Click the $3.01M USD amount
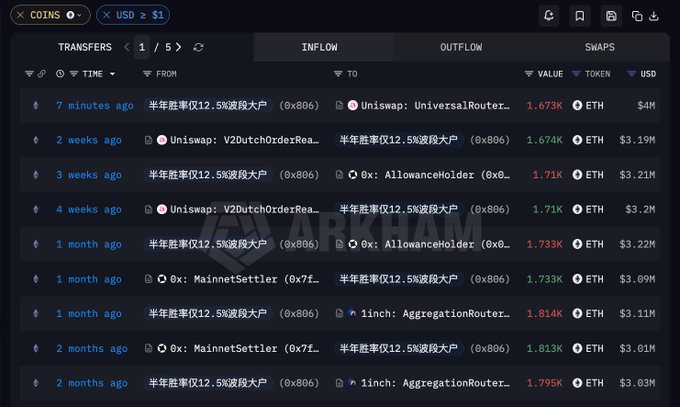Image resolution: width=680 pixels, height=407 pixels. [637, 348]
